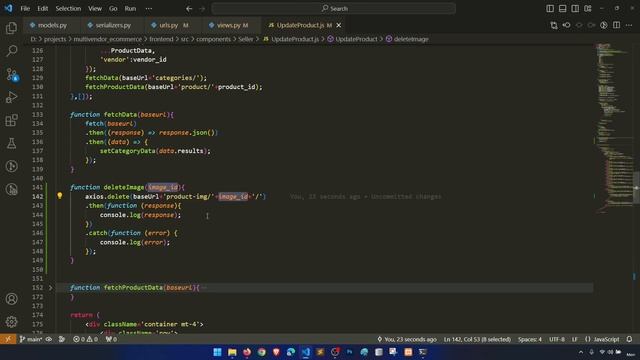Open File Explorer from the taskbar
This screenshot has height=360, width=640.
click(x=232, y=352)
